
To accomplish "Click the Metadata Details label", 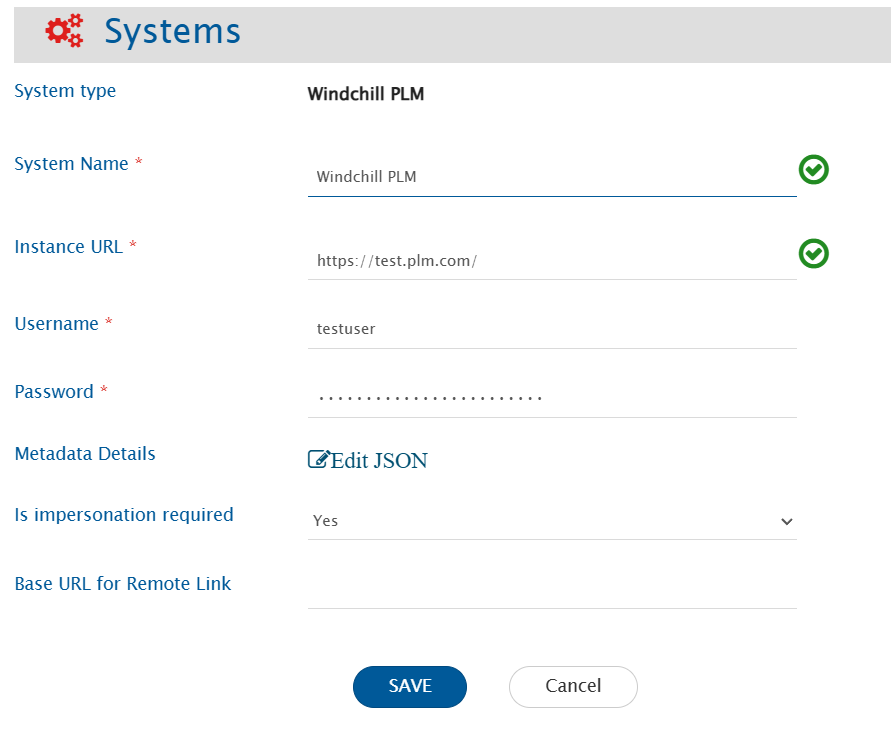I will (85, 453).
